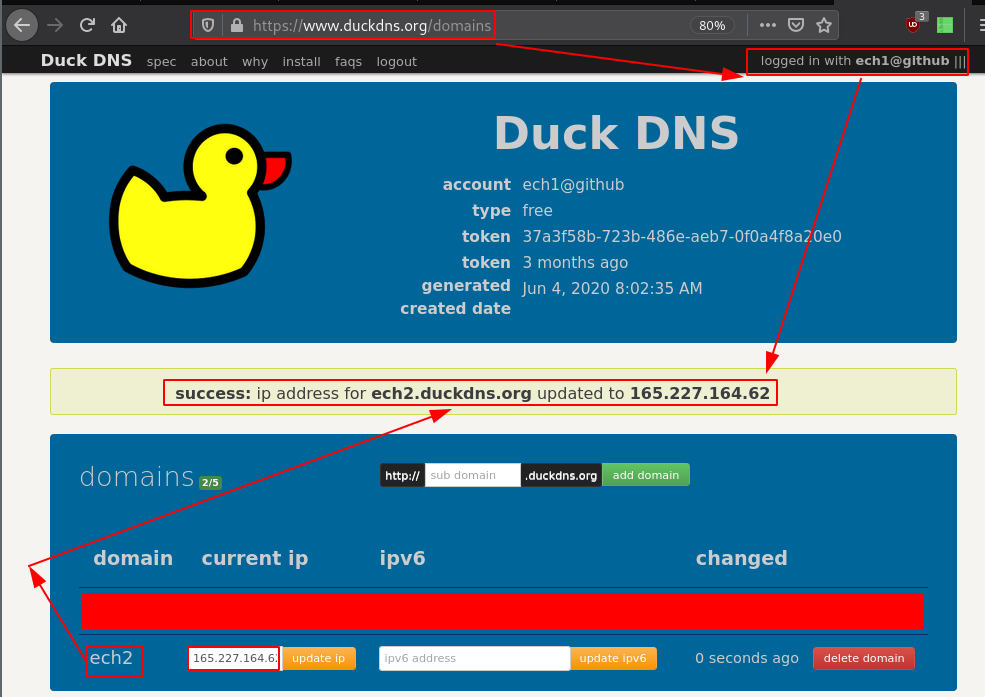Reload the page with the refresh icon

click(x=87, y=25)
